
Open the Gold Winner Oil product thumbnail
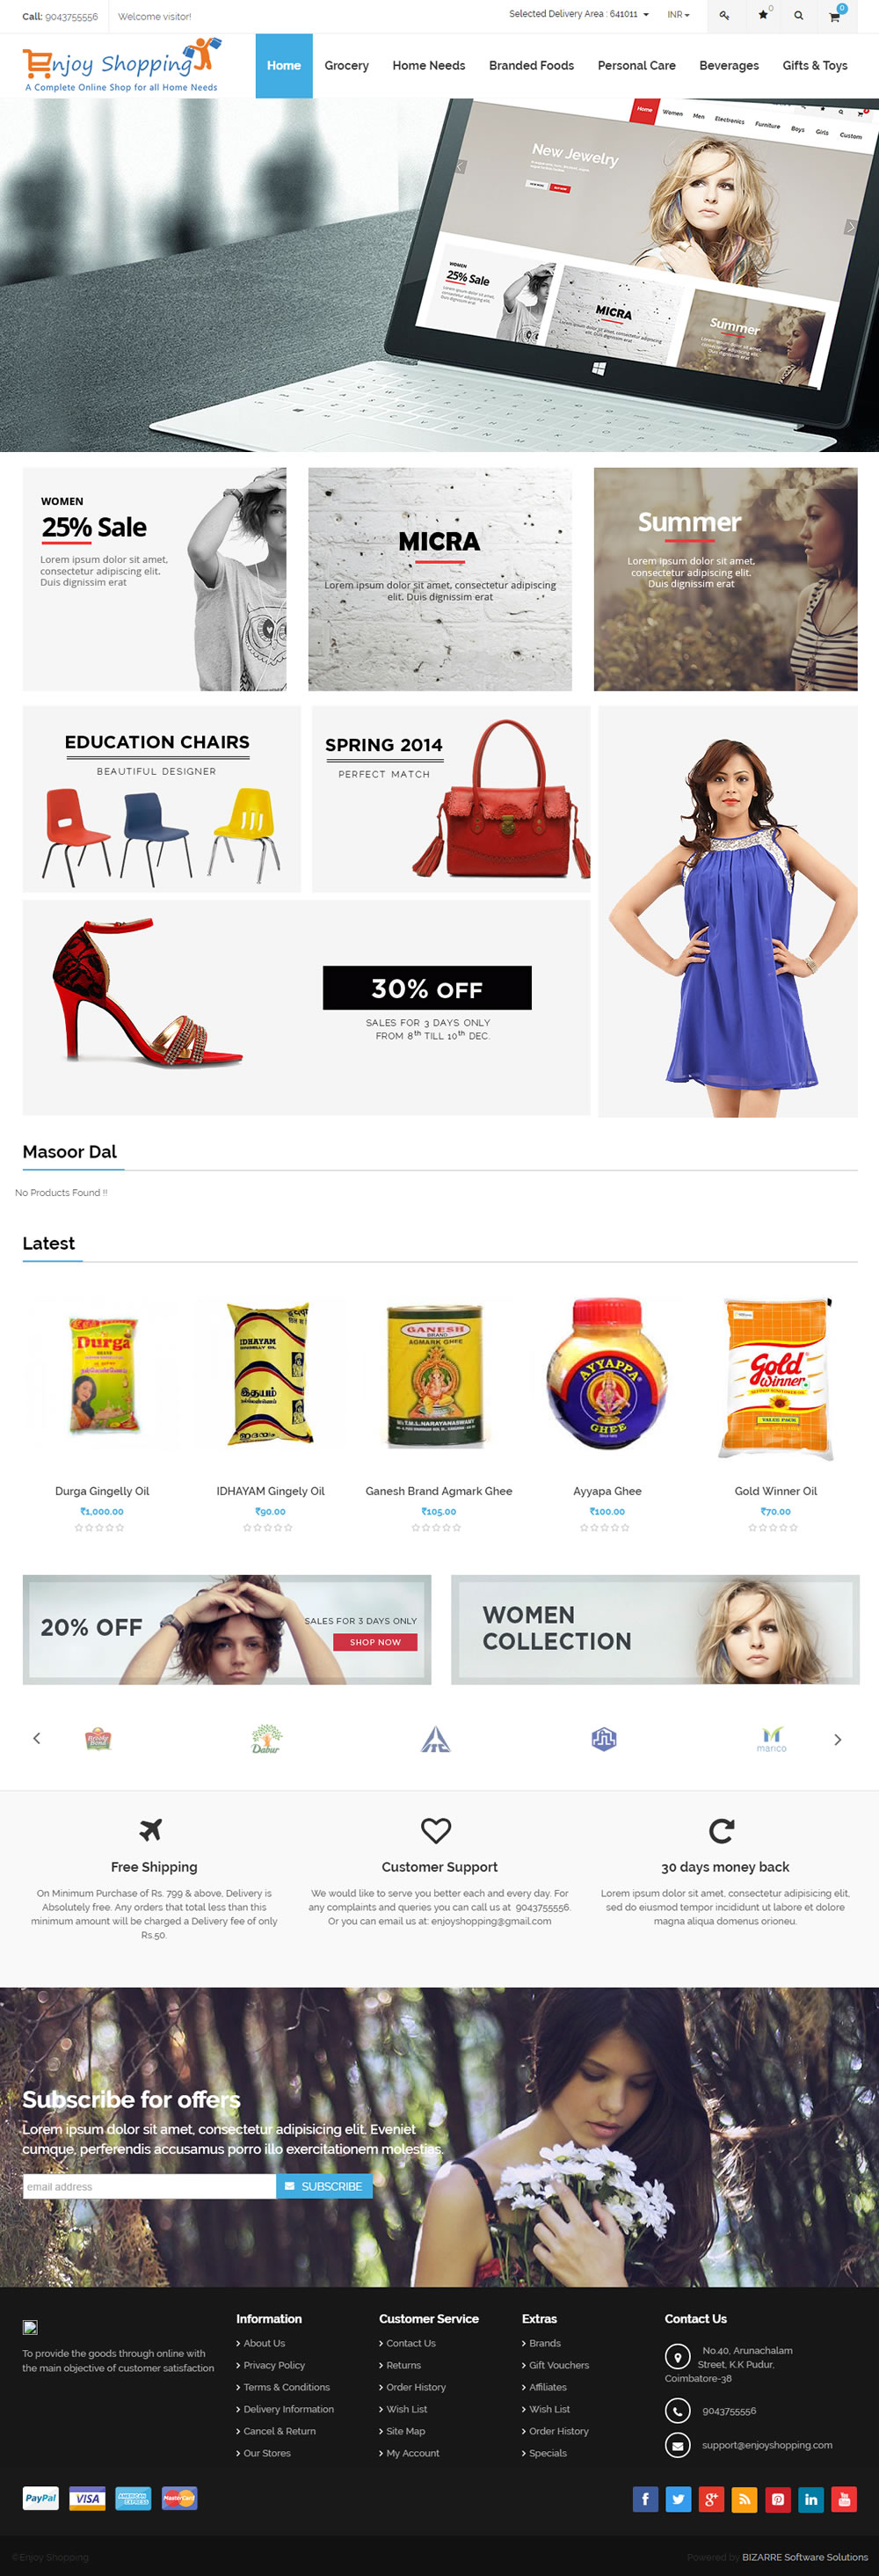click(775, 1379)
